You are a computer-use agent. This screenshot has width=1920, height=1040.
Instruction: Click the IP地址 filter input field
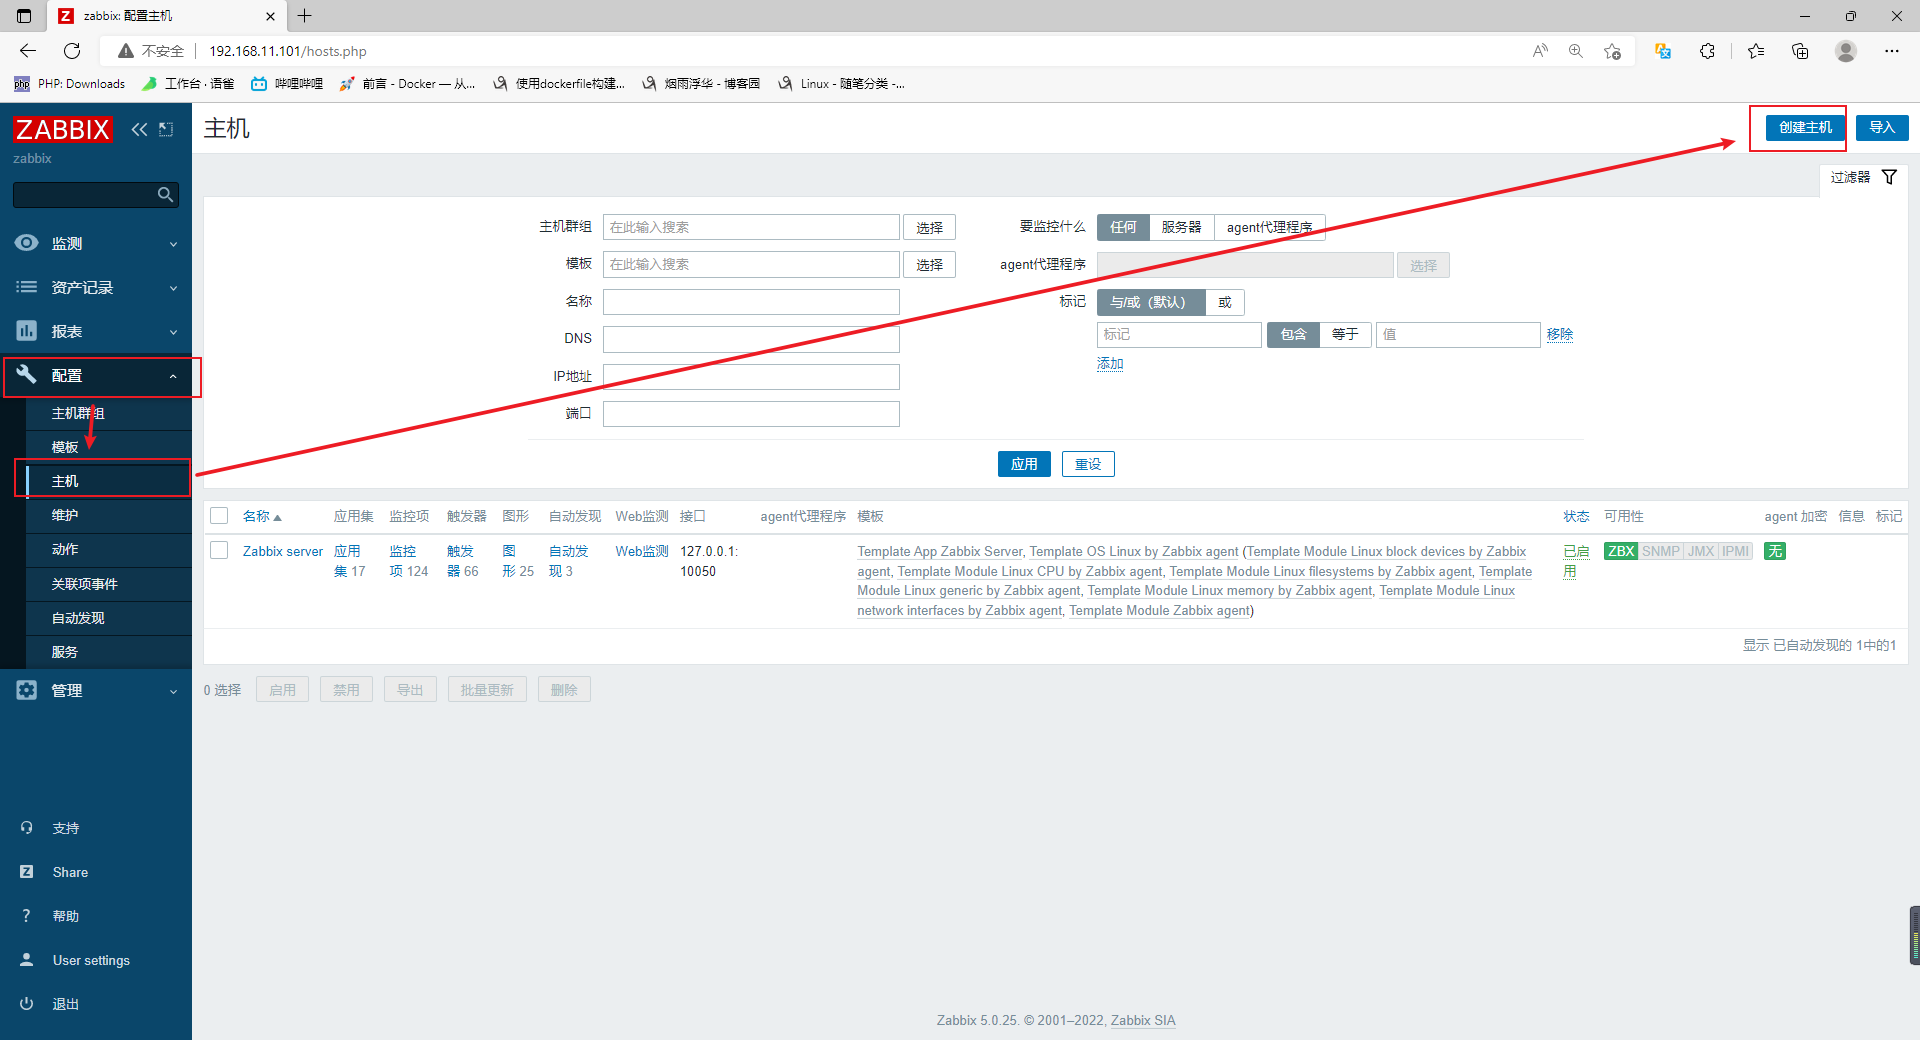[x=751, y=377]
